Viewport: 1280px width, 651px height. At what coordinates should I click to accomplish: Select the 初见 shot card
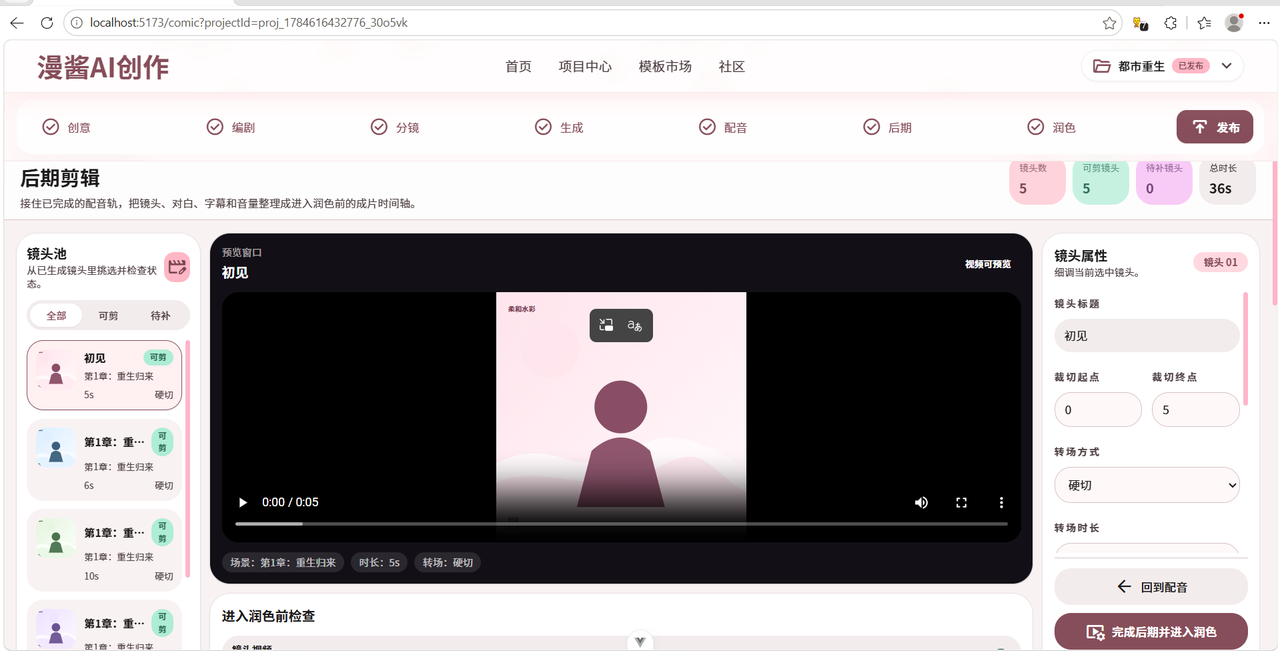pyautogui.click(x=104, y=375)
